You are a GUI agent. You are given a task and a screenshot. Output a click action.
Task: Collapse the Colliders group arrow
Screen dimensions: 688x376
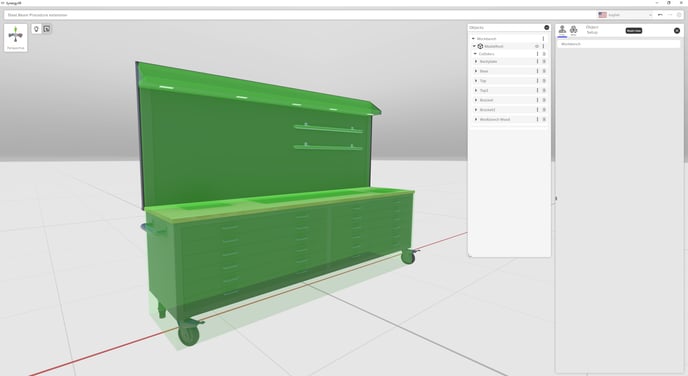coord(475,54)
